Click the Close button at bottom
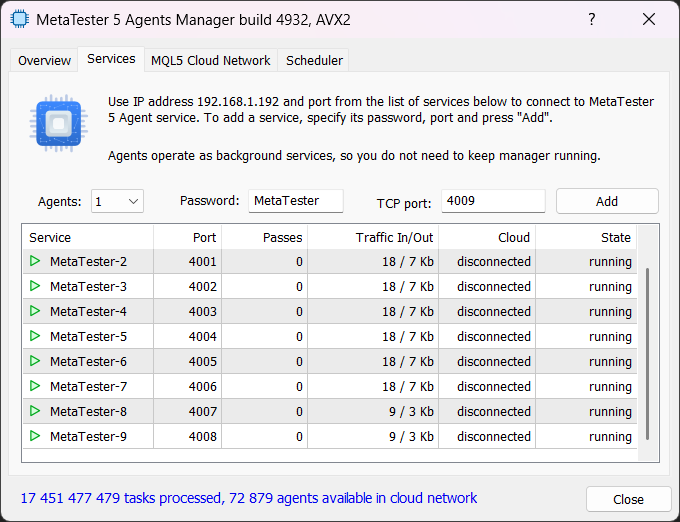Screen dimensions: 680x522 (x=628, y=499)
